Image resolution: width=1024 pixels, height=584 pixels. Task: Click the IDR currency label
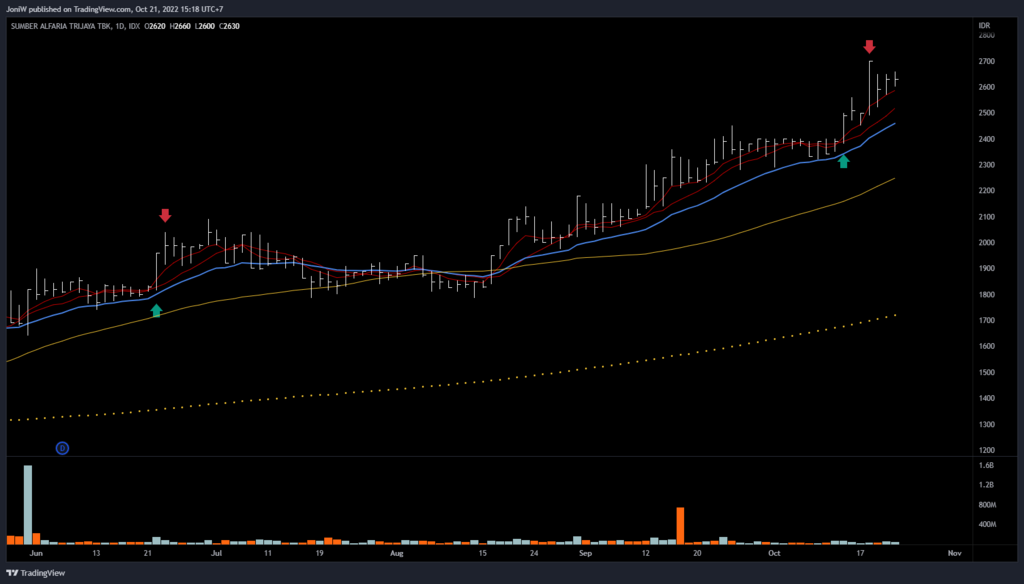[984, 22]
